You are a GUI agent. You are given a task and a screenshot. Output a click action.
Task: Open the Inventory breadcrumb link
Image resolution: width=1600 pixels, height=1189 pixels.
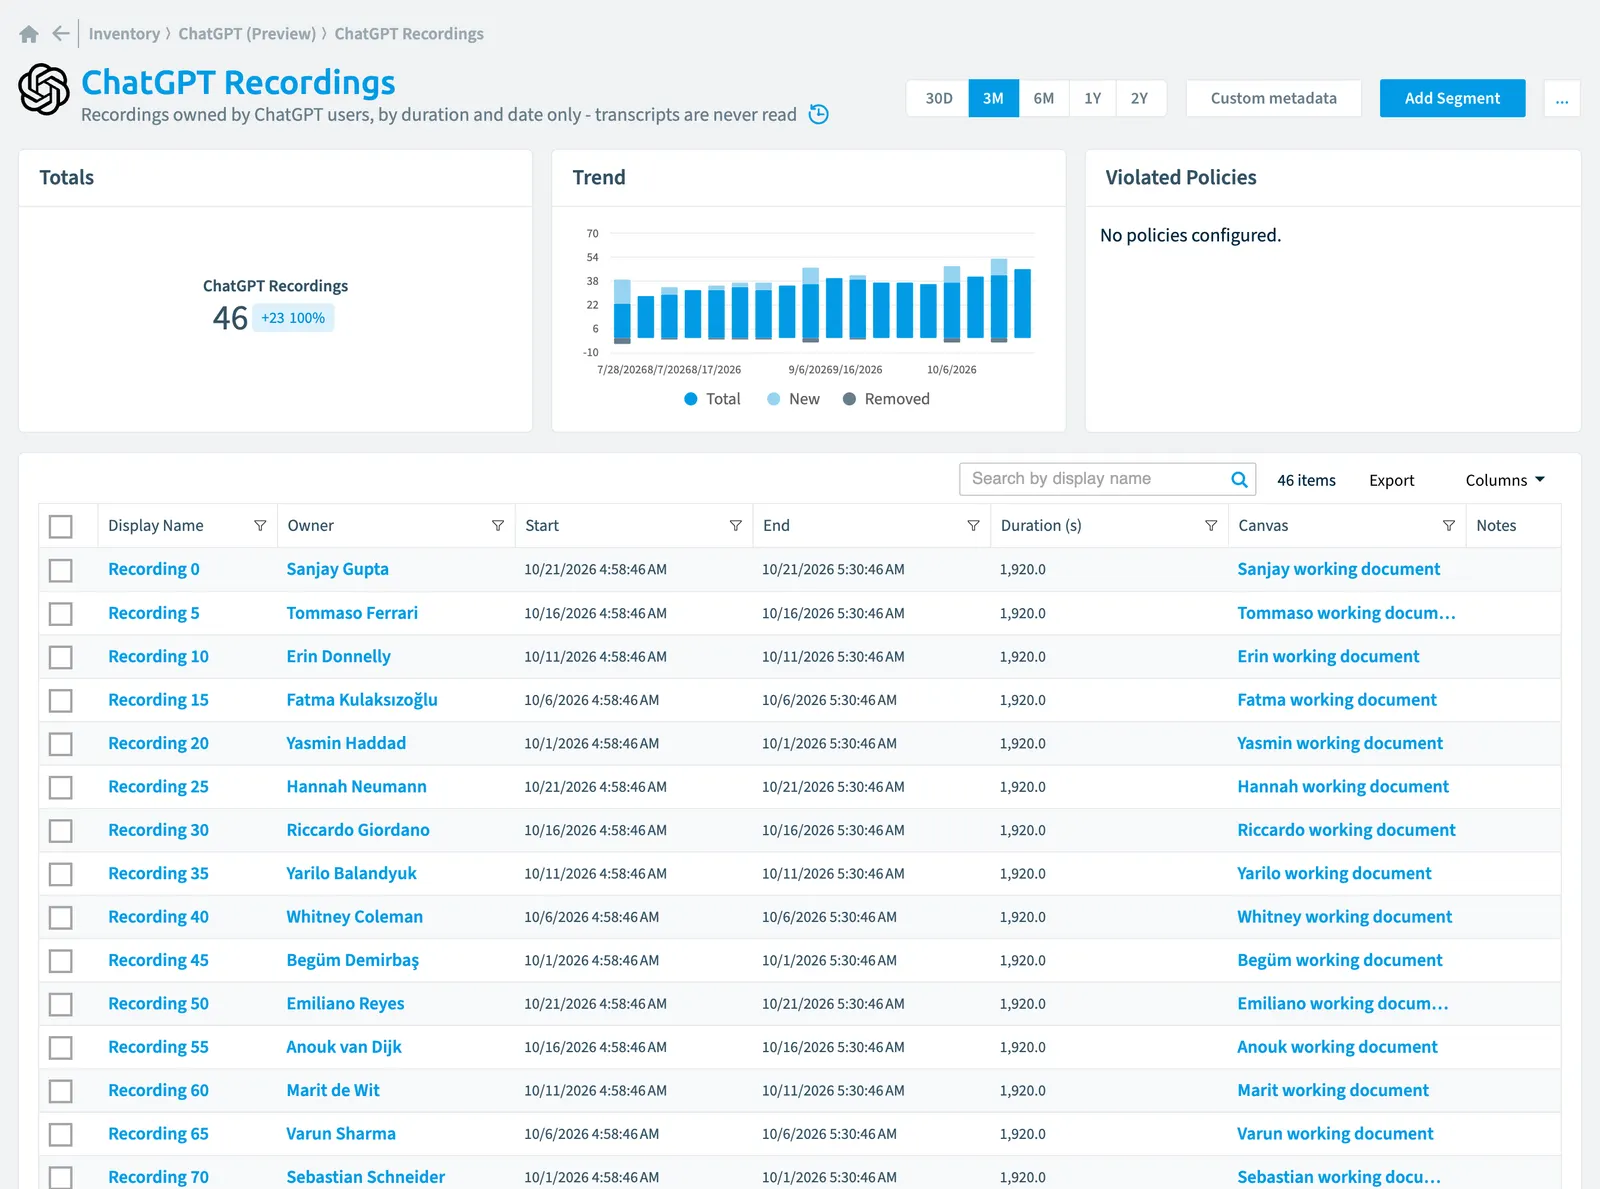[x=124, y=34]
